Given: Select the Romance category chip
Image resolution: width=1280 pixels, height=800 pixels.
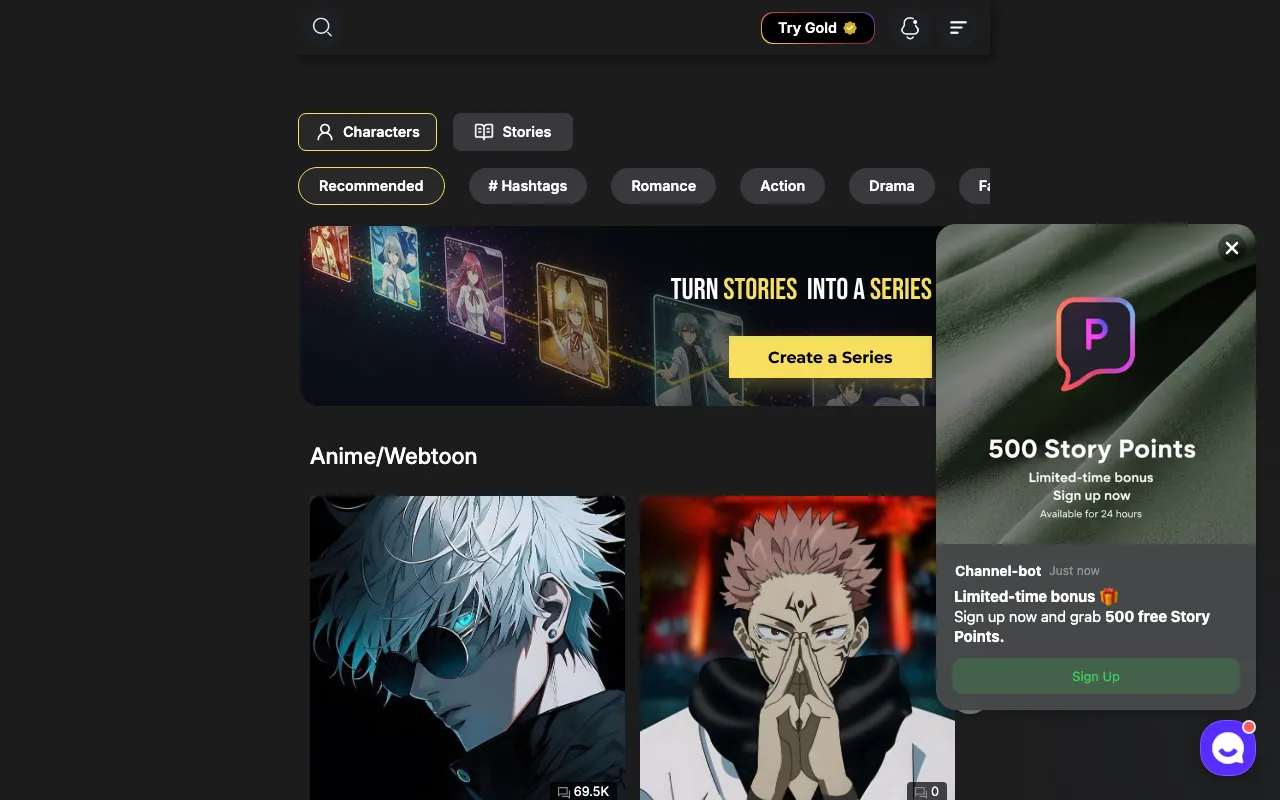Looking at the screenshot, I should (664, 186).
